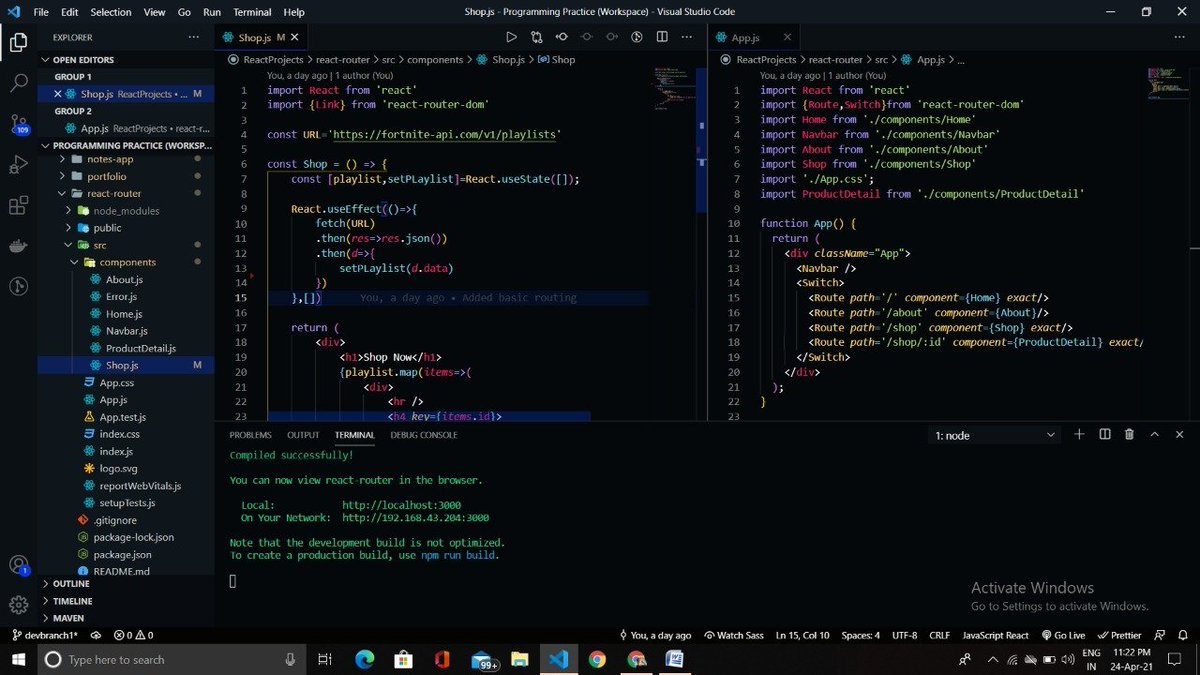This screenshot has width=1200, height=675.
Task: Click devbranch1* branch in status bar
Action: 46,635
